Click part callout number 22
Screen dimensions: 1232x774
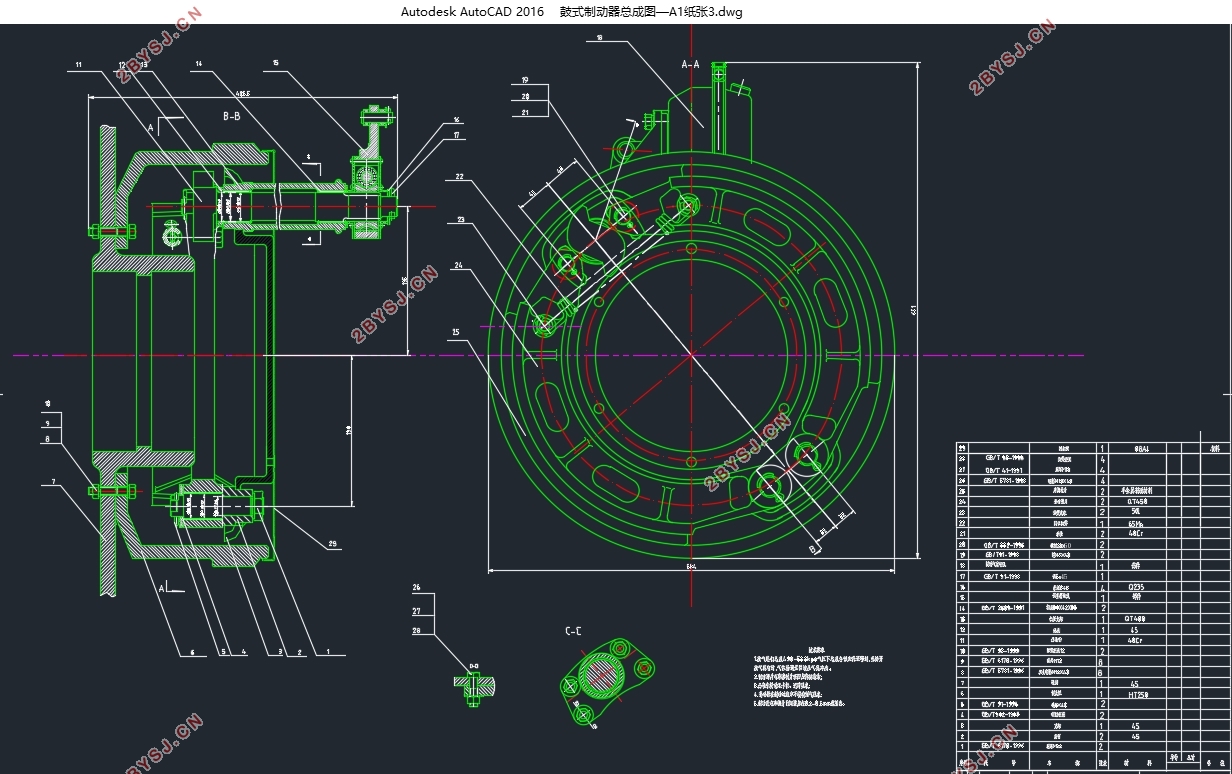[x=459, y=177]
